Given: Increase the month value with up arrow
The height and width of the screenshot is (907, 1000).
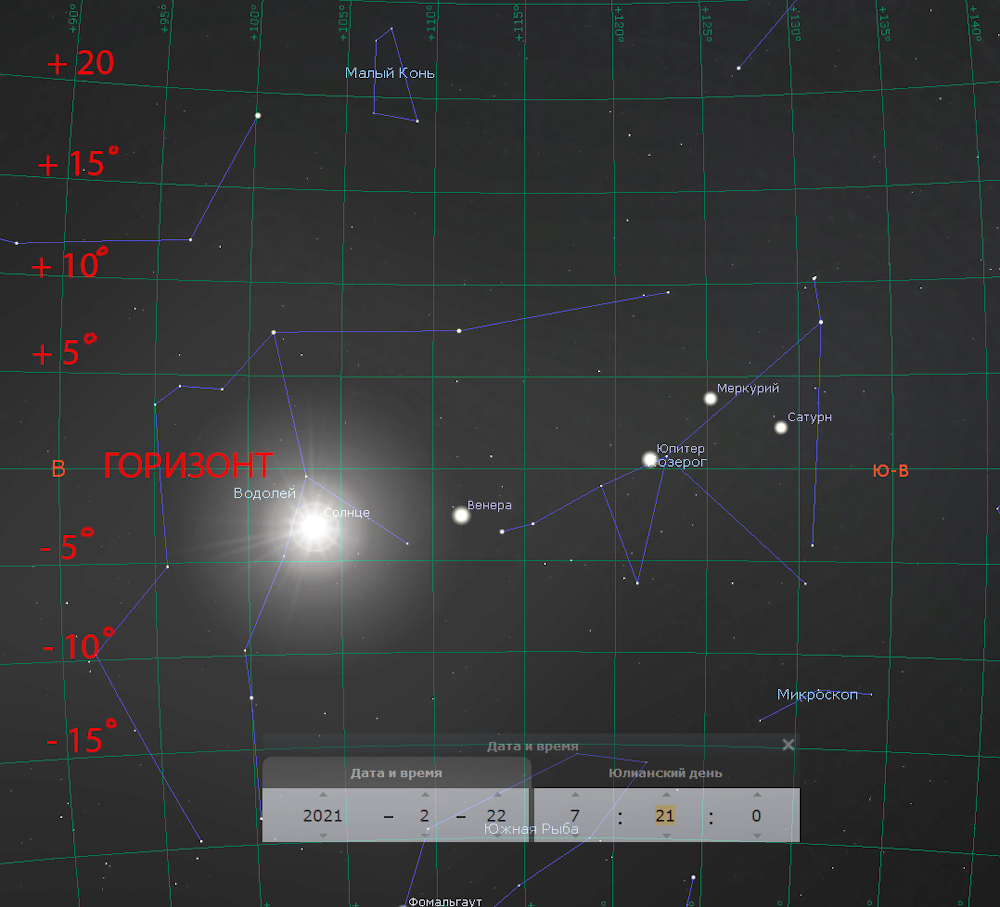Looking at the screenshot, I should click(425, 795).
